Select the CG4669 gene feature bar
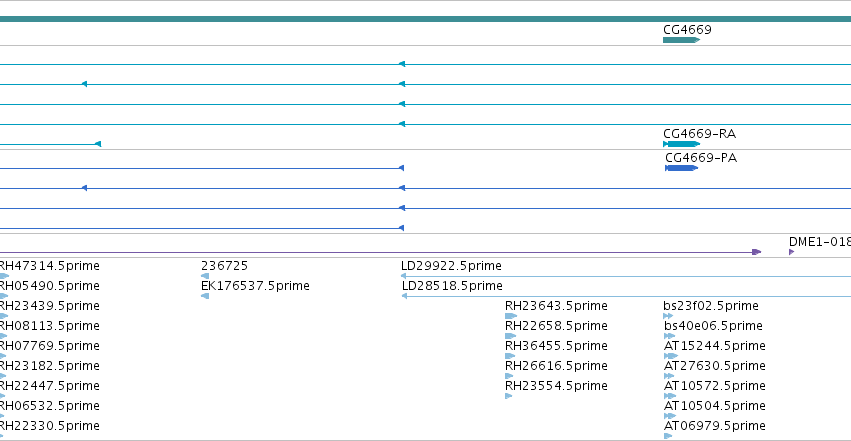 tap(682, 40)
